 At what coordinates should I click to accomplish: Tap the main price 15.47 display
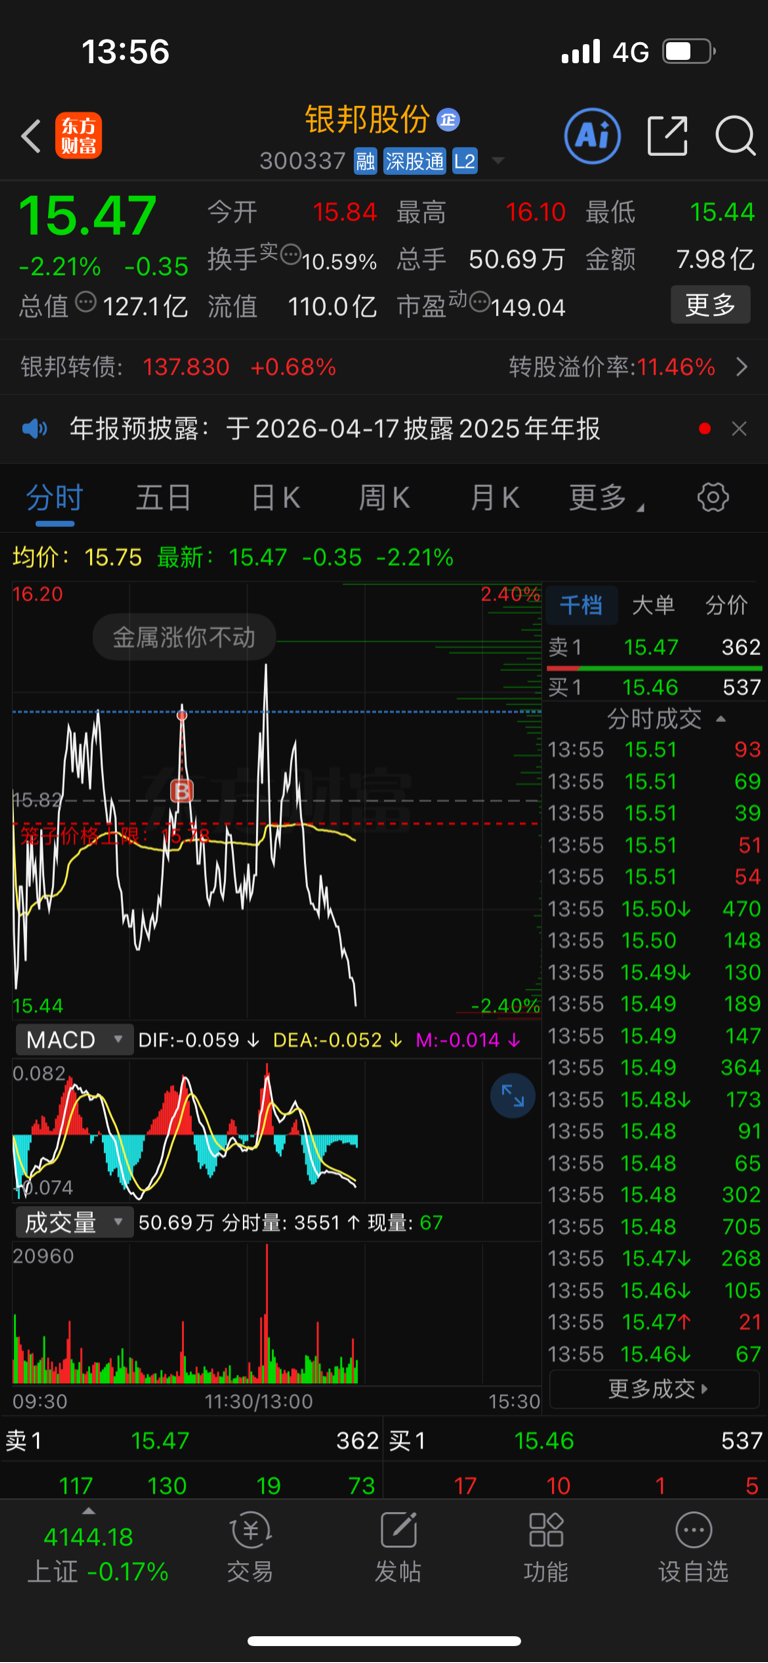click(88, 215)
